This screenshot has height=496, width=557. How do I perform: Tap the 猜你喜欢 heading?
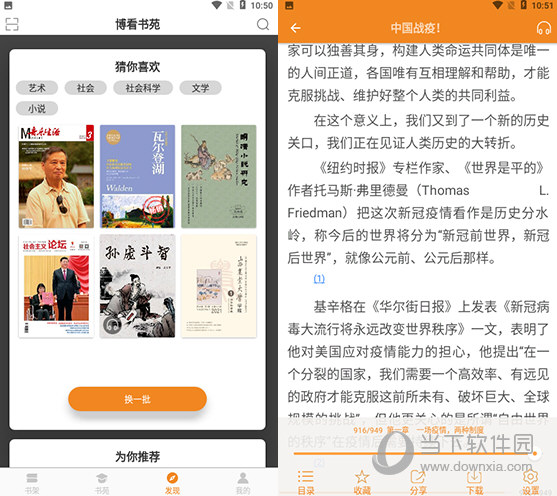click(x=137, y=67)
